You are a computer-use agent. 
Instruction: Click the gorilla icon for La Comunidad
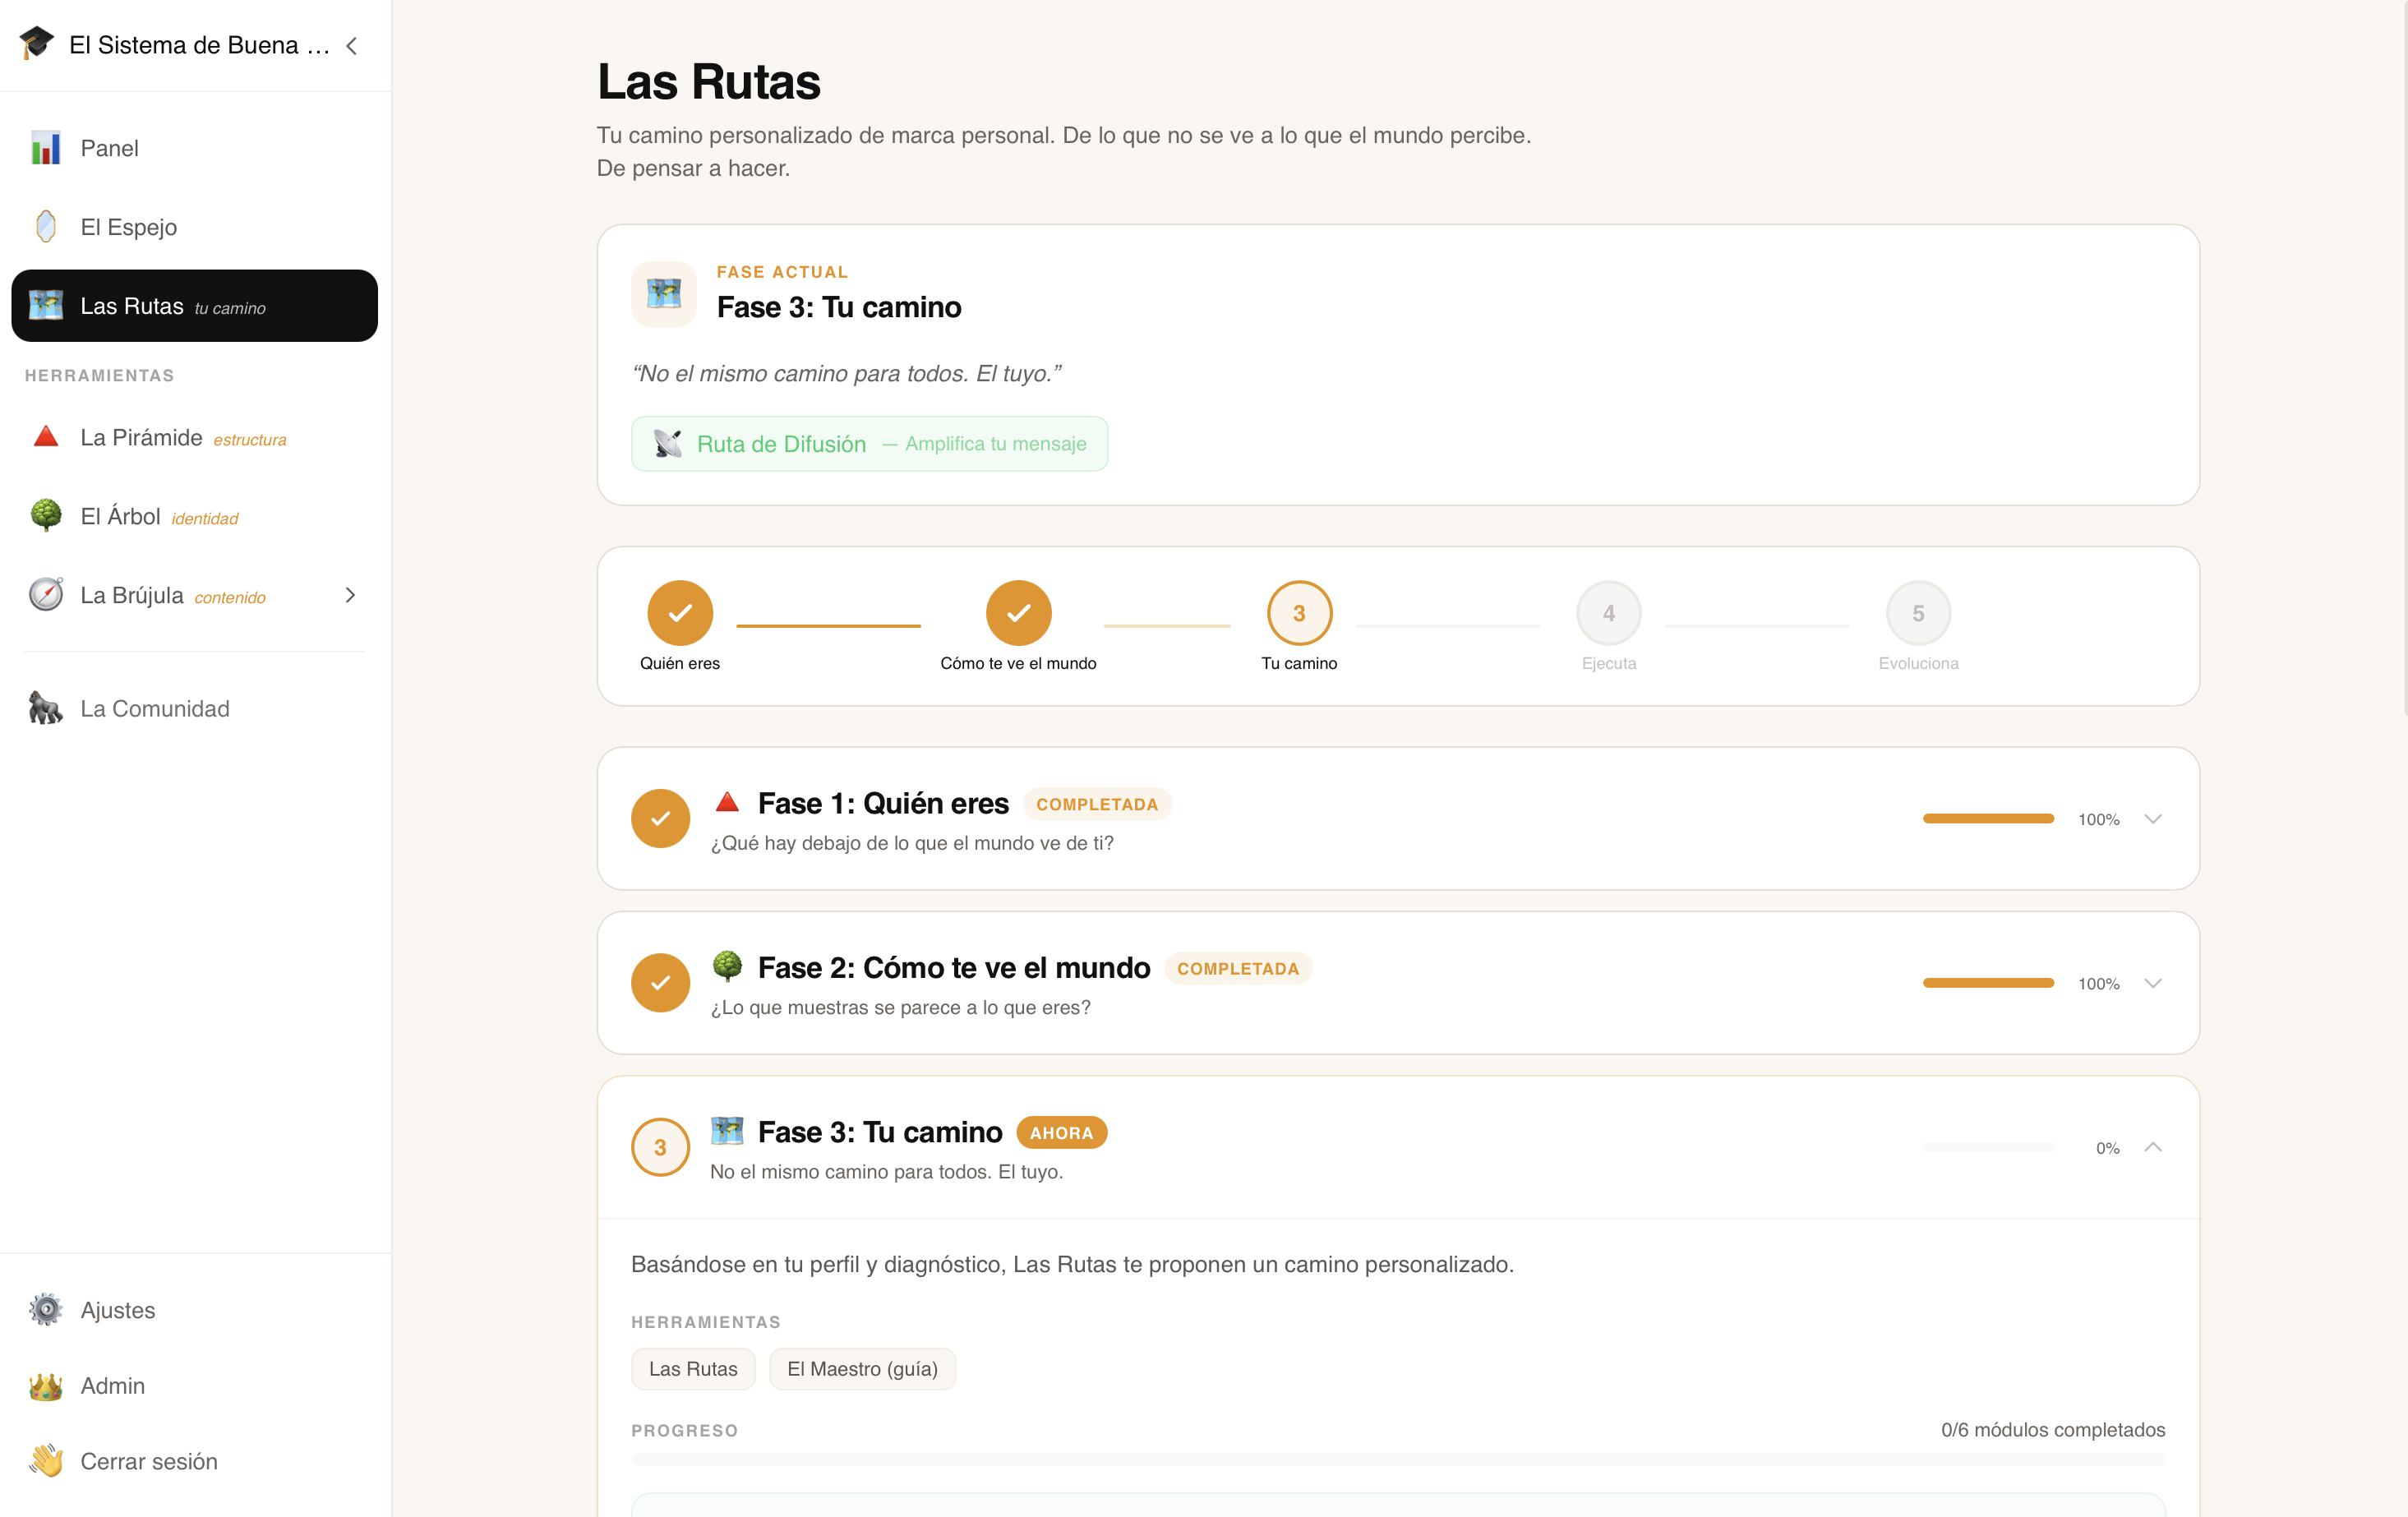[46, 708]
